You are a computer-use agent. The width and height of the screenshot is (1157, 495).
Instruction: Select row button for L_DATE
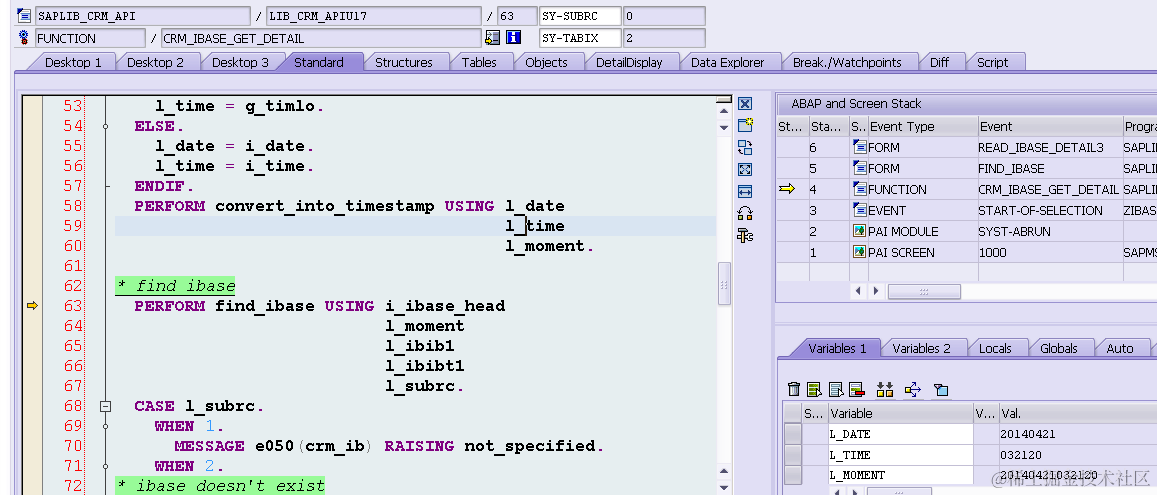pos(792,435)
